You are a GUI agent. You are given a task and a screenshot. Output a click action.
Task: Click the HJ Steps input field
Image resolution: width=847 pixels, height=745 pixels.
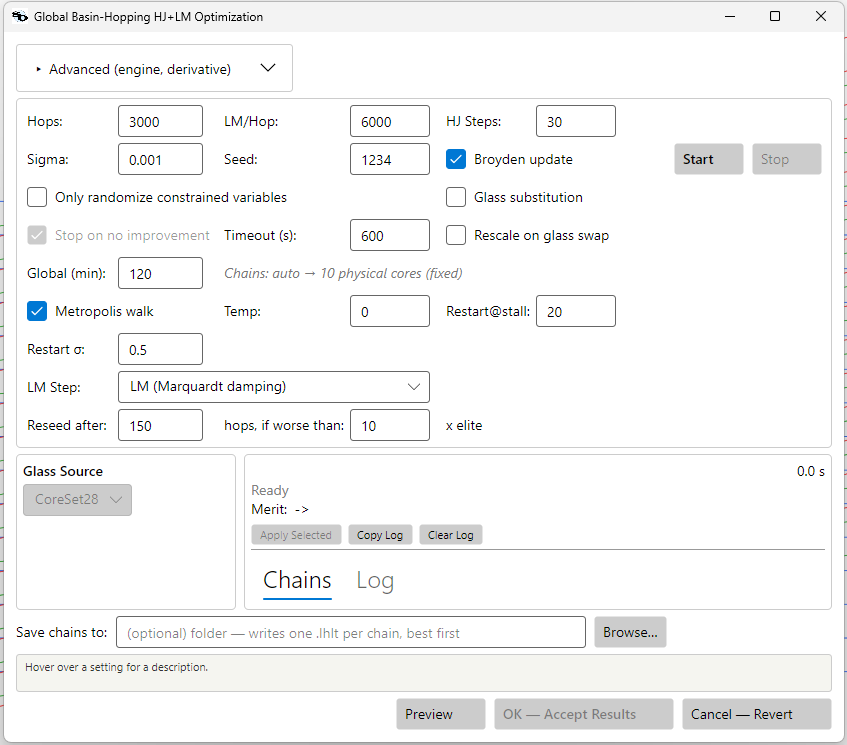pyautogui.click(x=575, y=121)
